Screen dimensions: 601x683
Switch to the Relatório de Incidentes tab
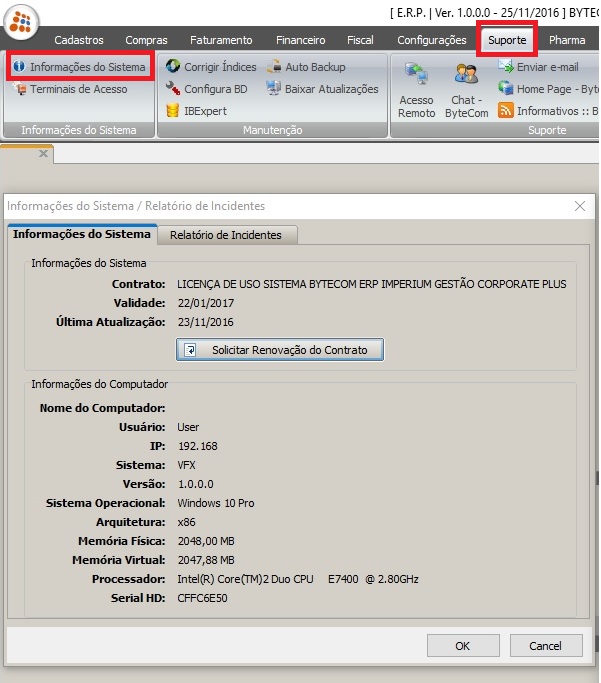226,235
